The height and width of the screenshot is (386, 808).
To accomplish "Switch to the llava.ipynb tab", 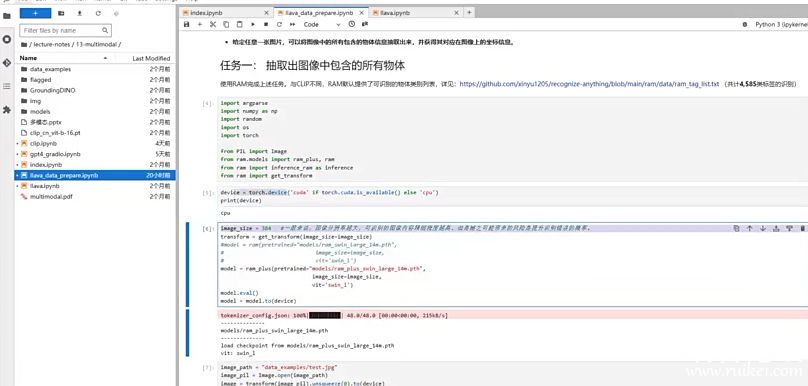I will click(415, 12).
